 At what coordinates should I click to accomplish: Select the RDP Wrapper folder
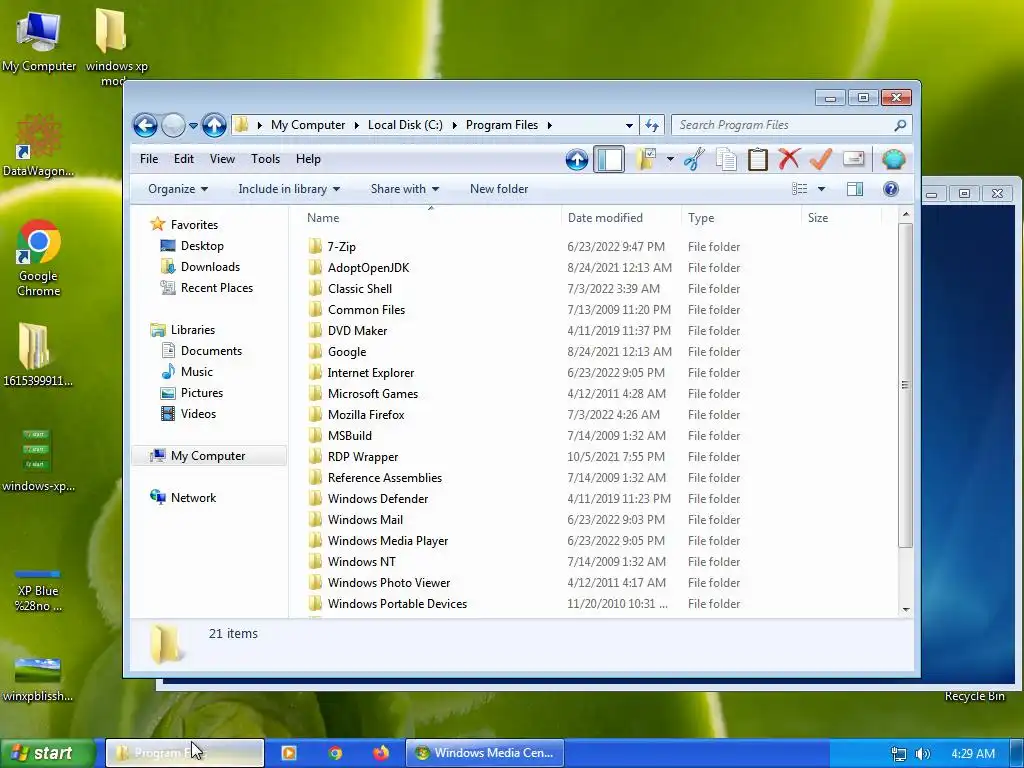tap(362, 456)
